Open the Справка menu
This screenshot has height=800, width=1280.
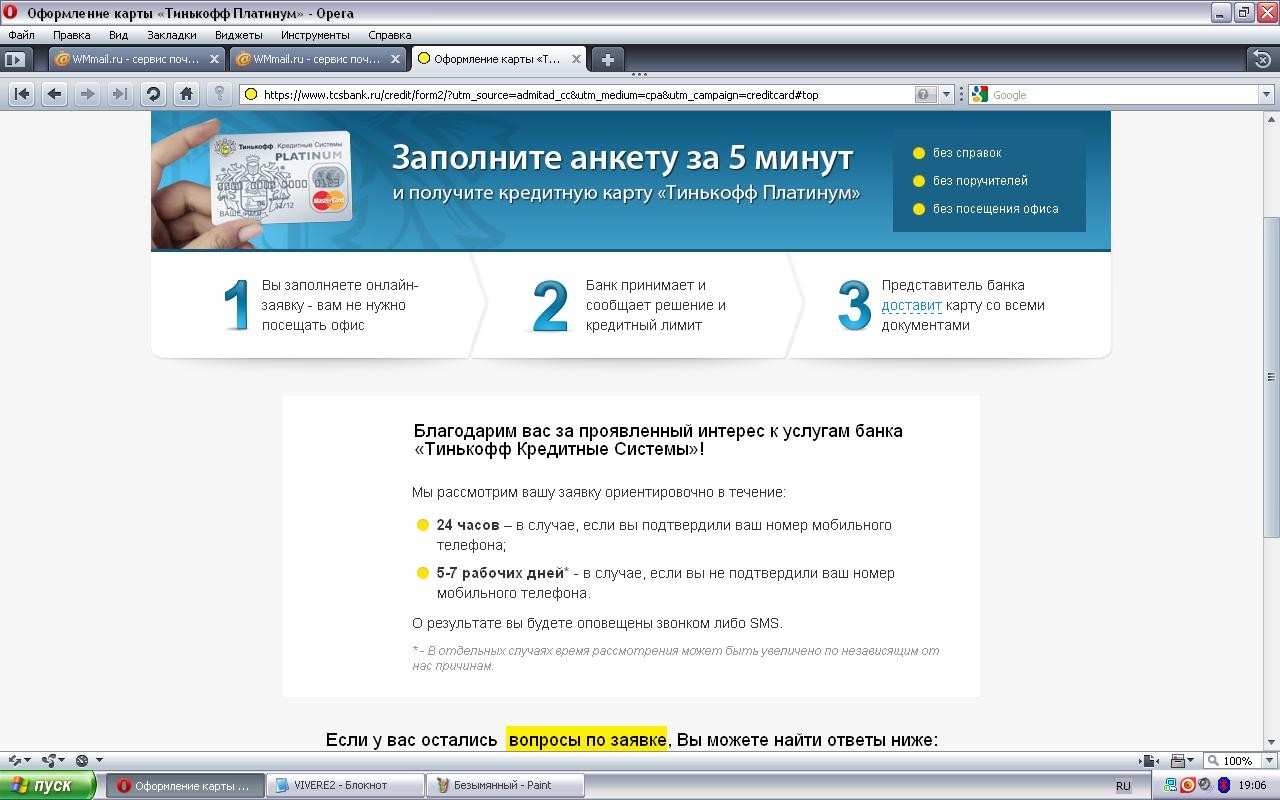390,35
